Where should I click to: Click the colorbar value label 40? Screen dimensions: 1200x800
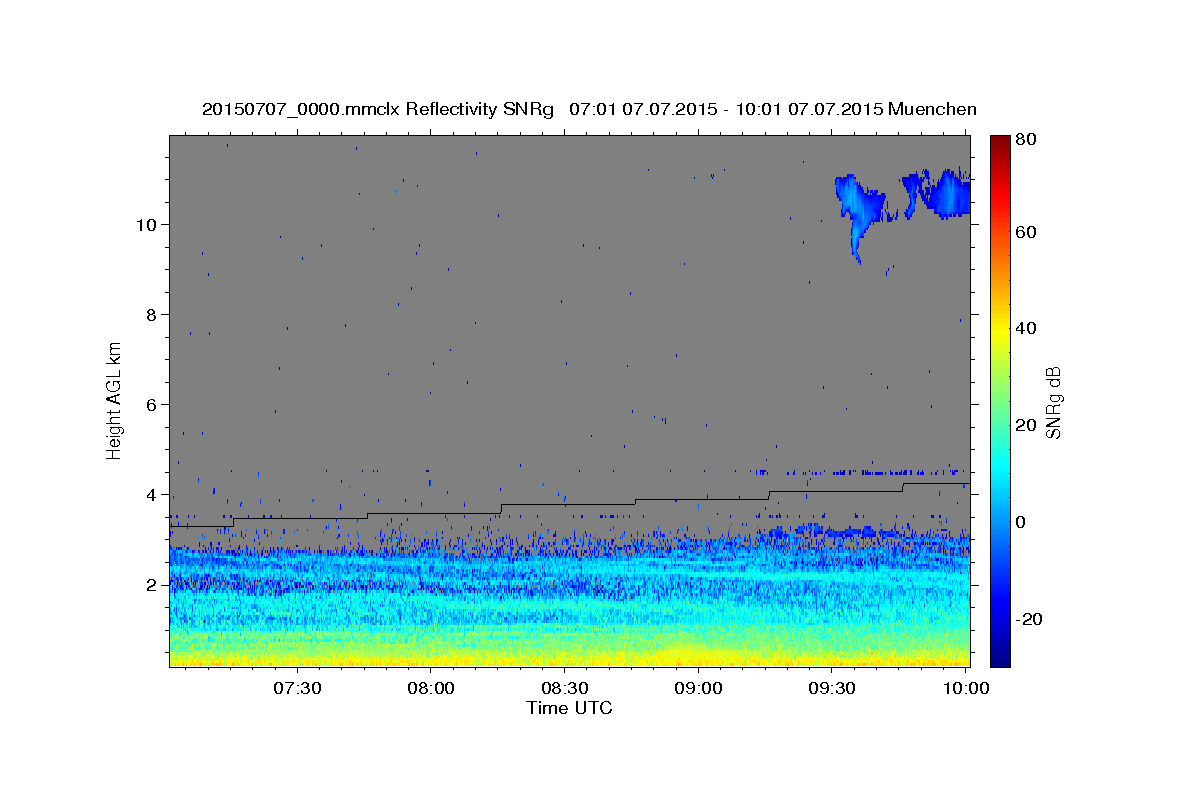[1028, 328]
